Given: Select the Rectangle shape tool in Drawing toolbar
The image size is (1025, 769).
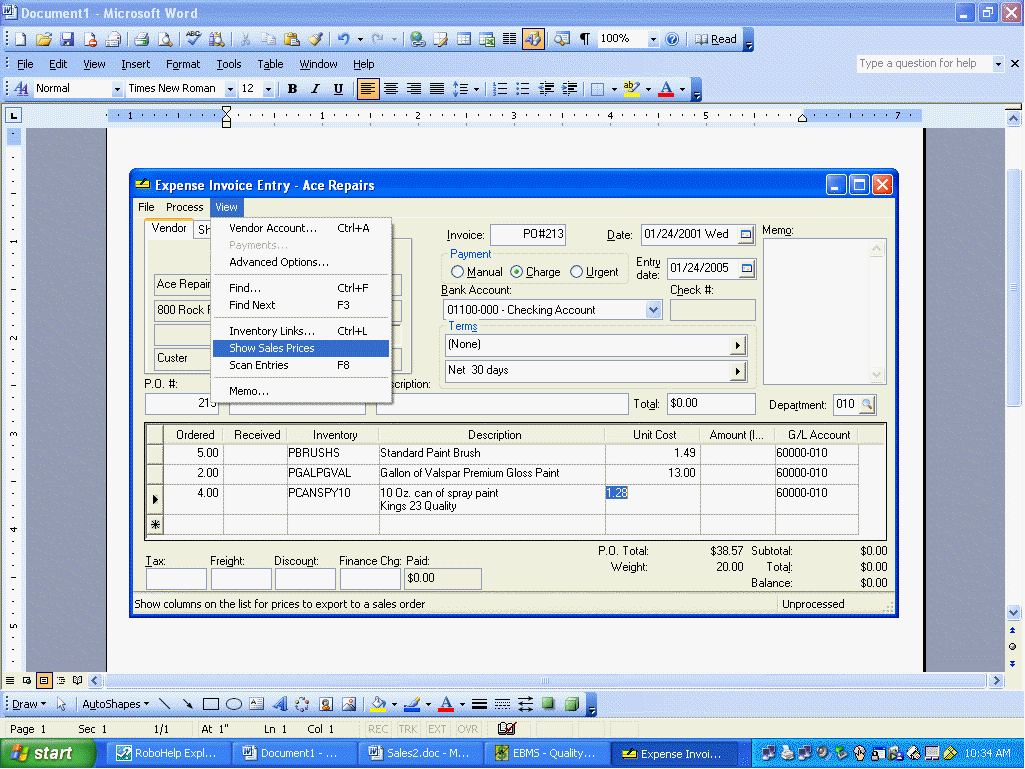Looking at the screenshot, I should 210,704.
